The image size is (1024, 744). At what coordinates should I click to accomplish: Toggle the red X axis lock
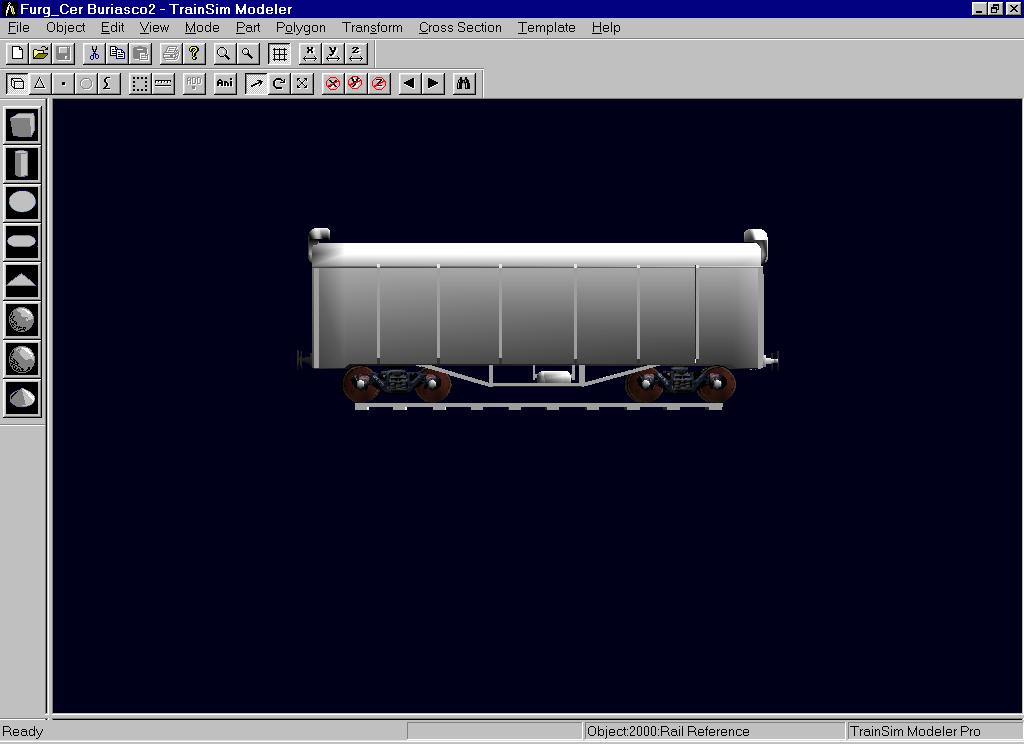332,83
